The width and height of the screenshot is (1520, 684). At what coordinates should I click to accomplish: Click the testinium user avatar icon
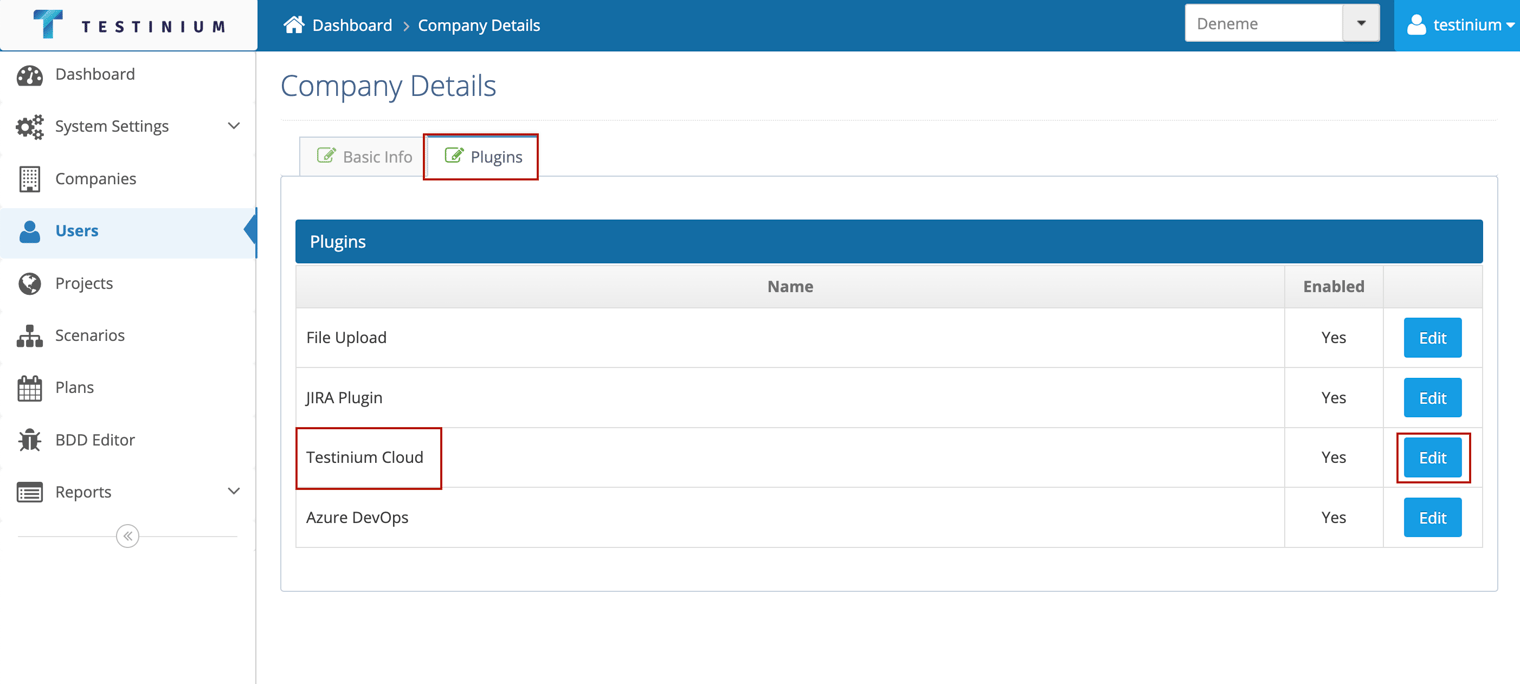pyautogui.click(x=1416, y=25)
